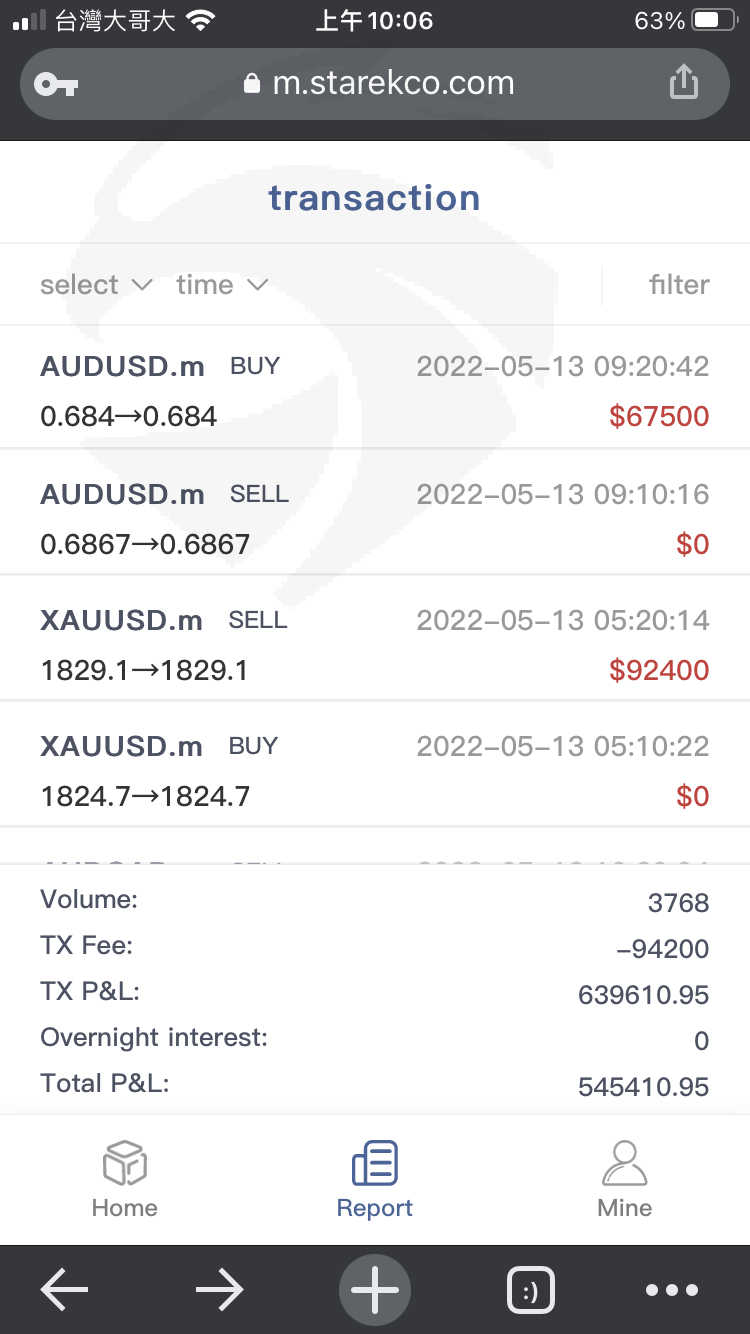
Task: Open the AUDUSD.m BUY transaction at 09:20:42
Action: (374, 390)
